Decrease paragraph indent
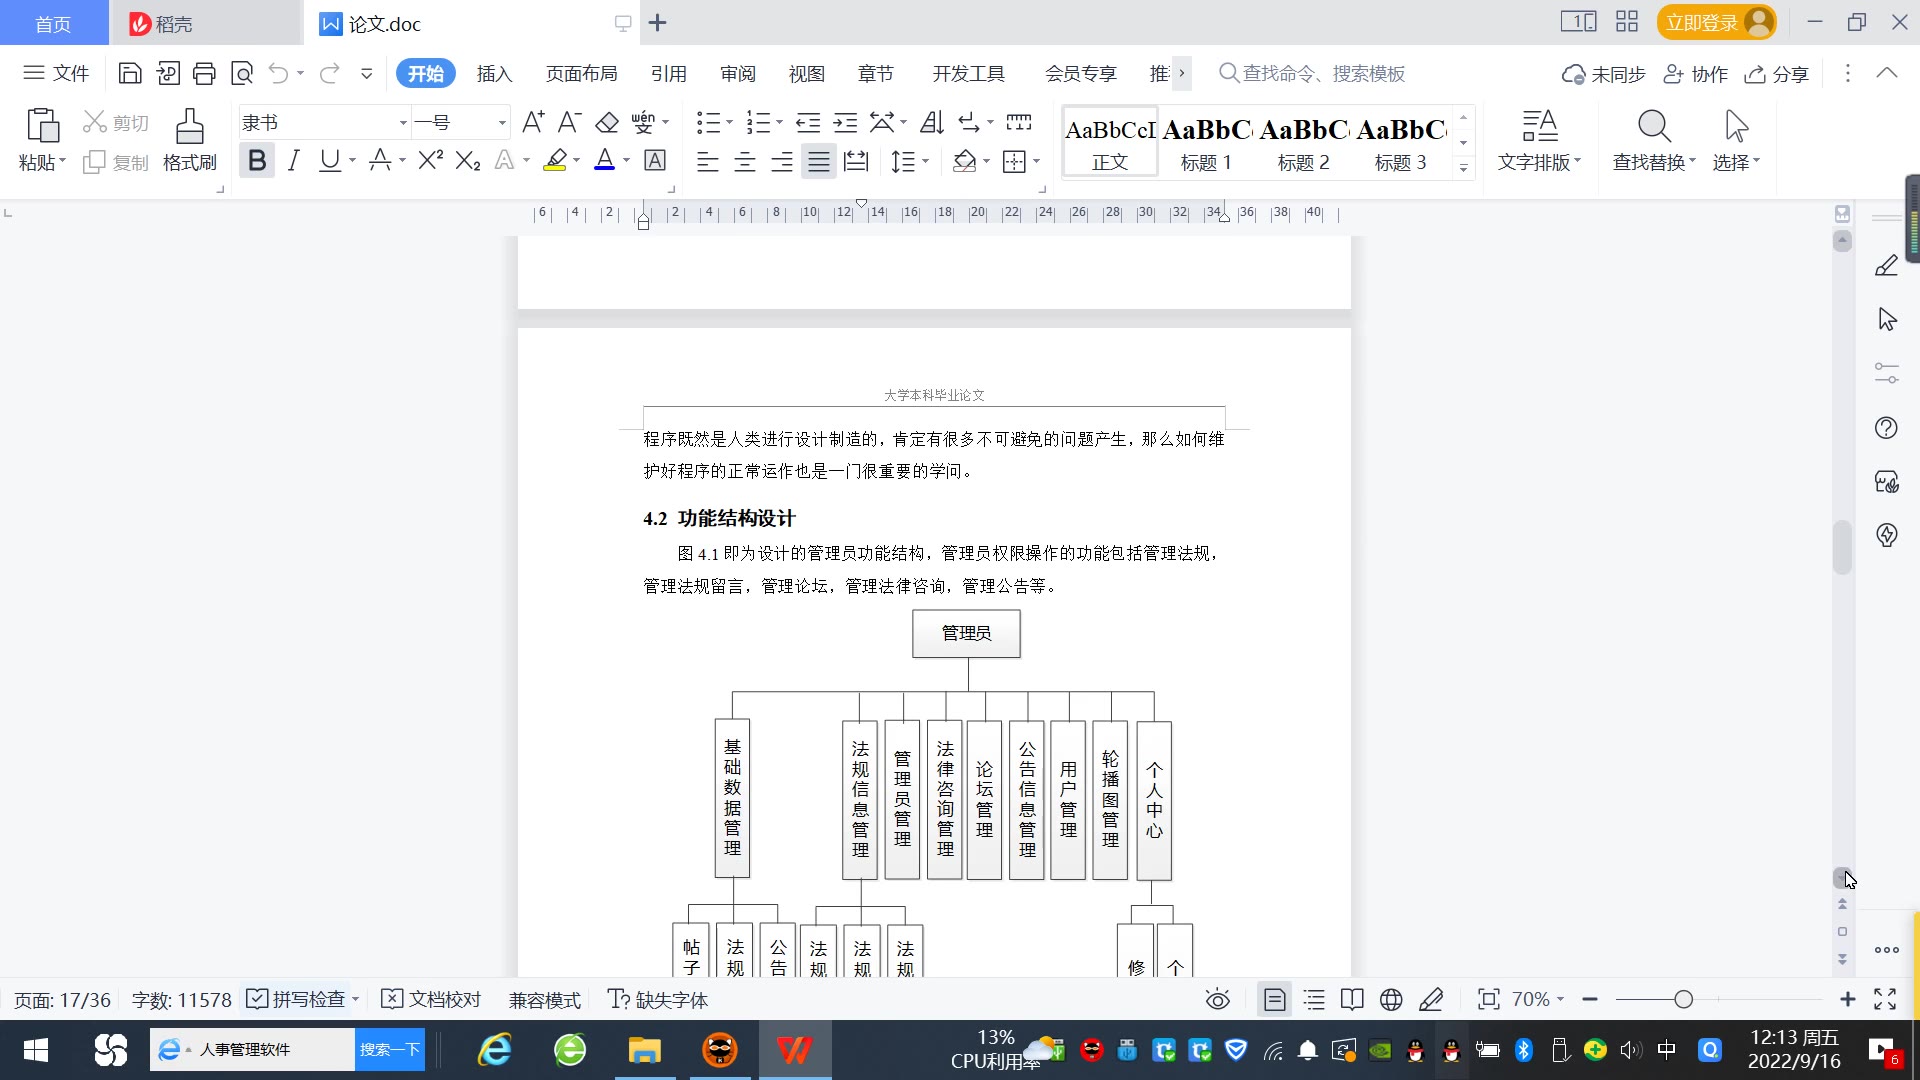This screenshot has height=1080, width=1920. (808, 122)
